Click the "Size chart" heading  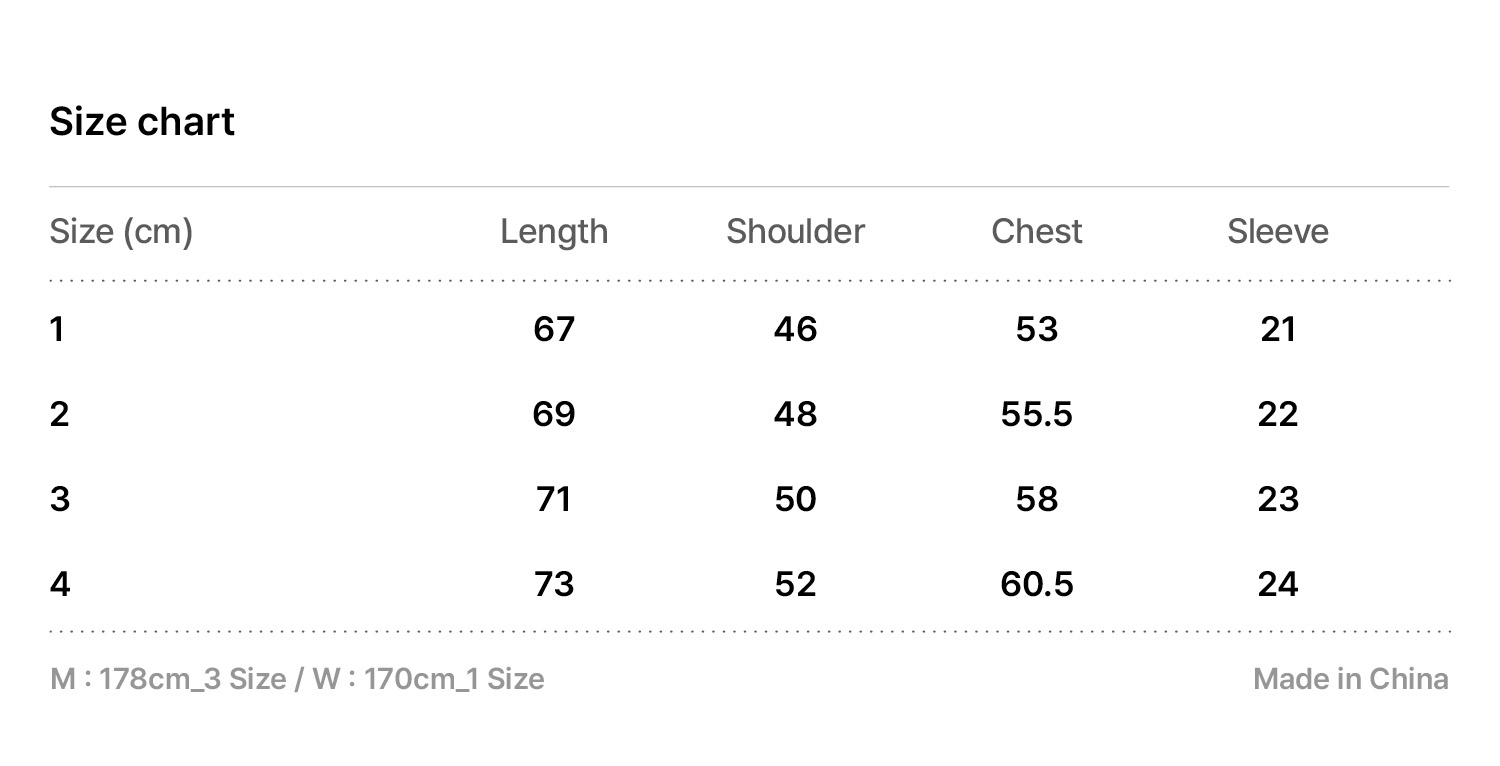142,122
